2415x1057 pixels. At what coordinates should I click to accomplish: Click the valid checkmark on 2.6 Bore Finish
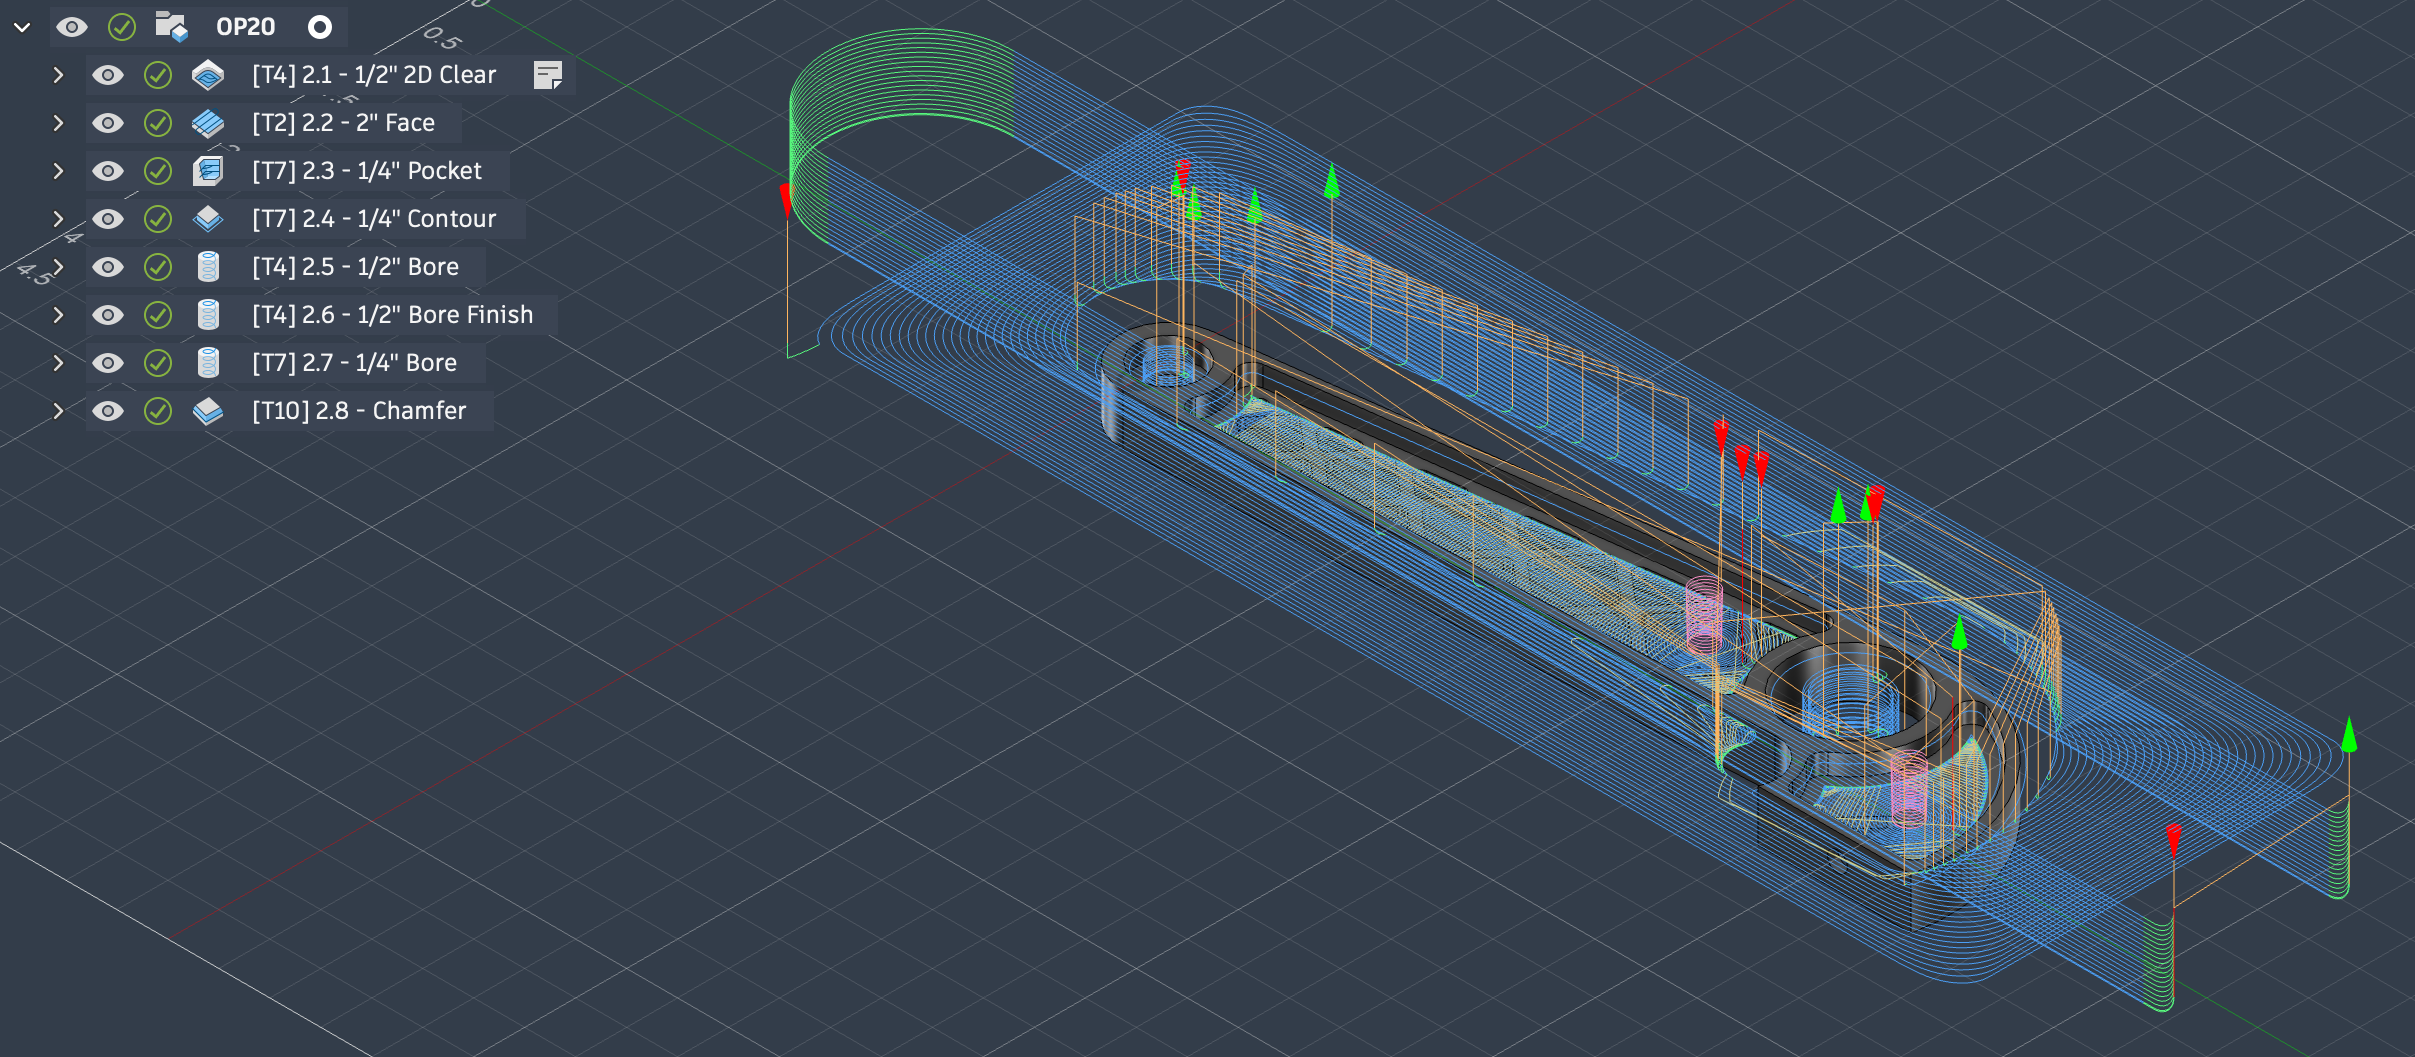(158, 315)
